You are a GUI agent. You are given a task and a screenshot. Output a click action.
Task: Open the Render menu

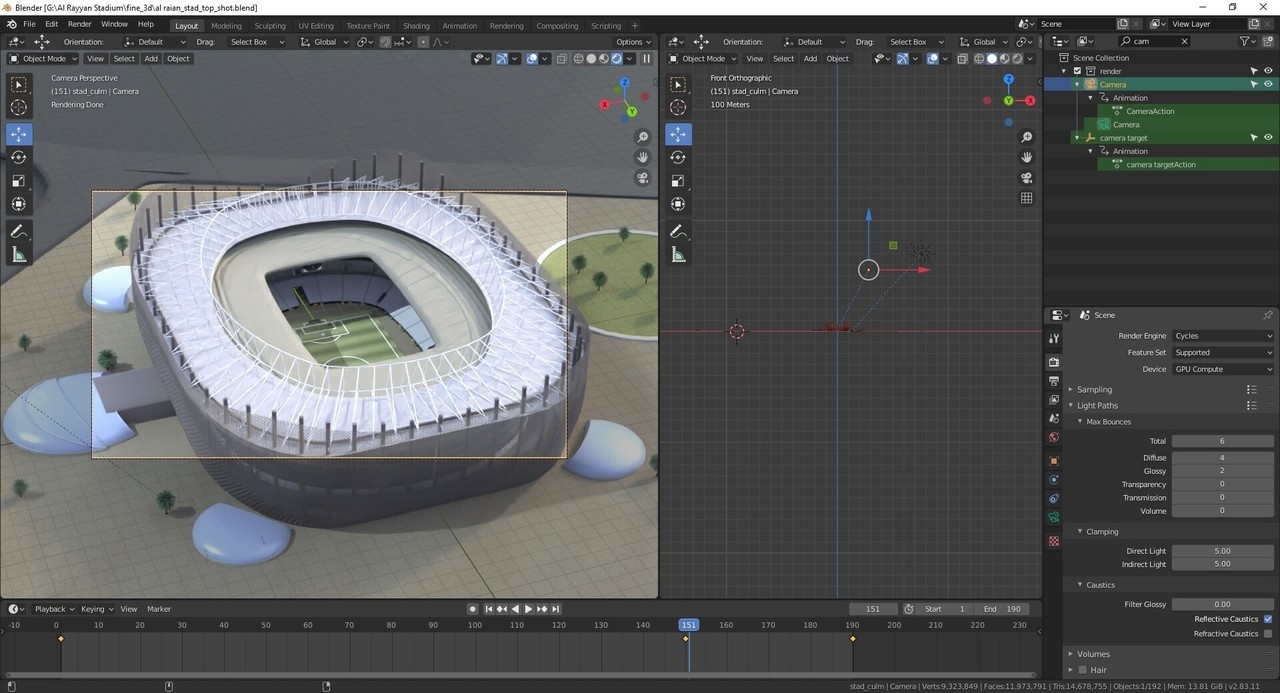[x=80, y=24]
